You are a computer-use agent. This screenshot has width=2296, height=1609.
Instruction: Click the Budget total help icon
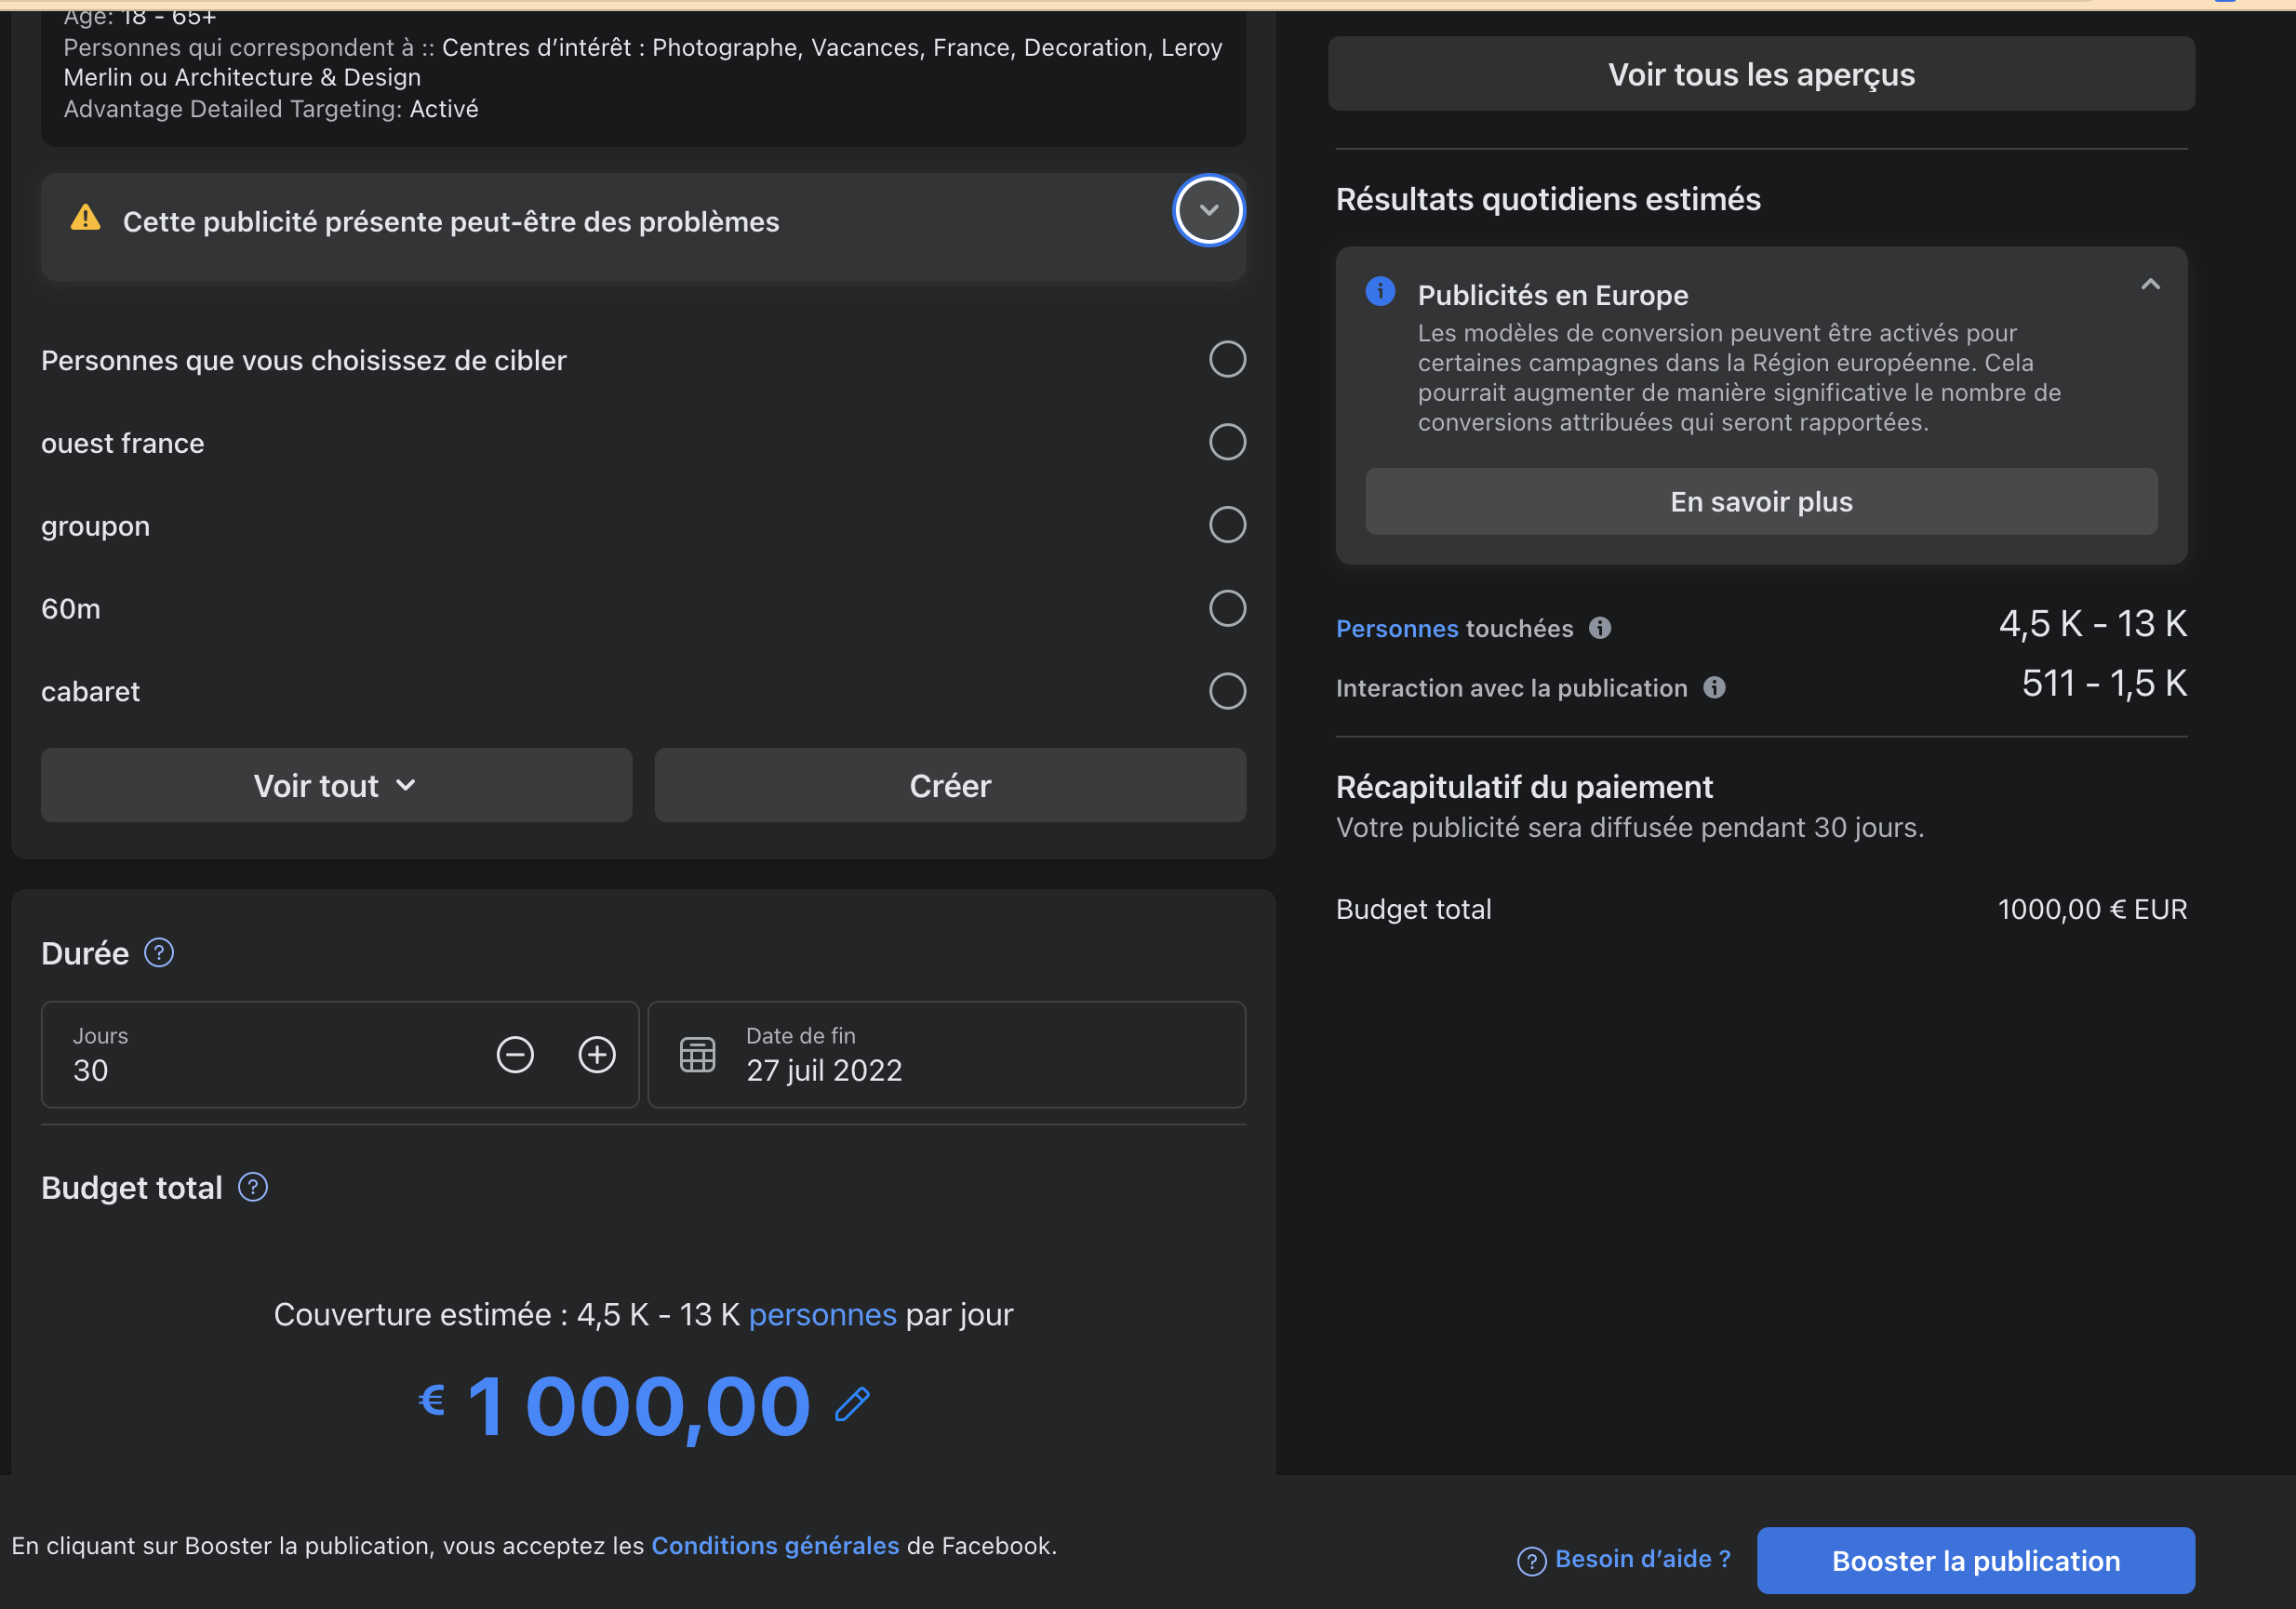253,1187
